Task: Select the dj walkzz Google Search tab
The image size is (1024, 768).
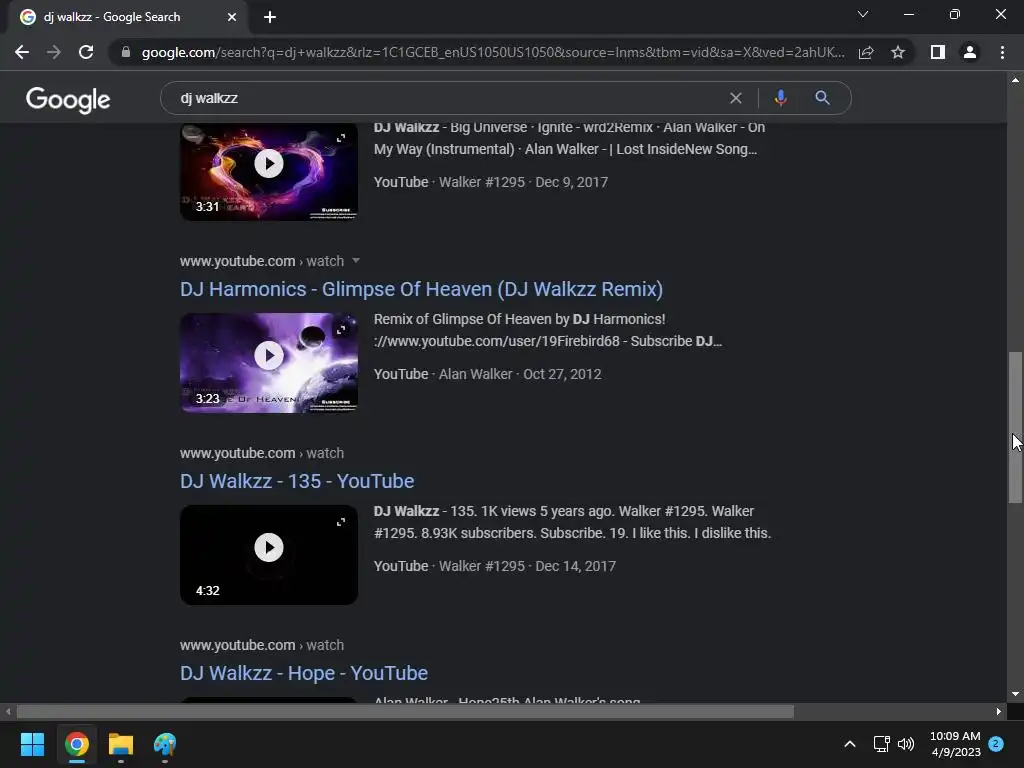Action: point(127,17)
